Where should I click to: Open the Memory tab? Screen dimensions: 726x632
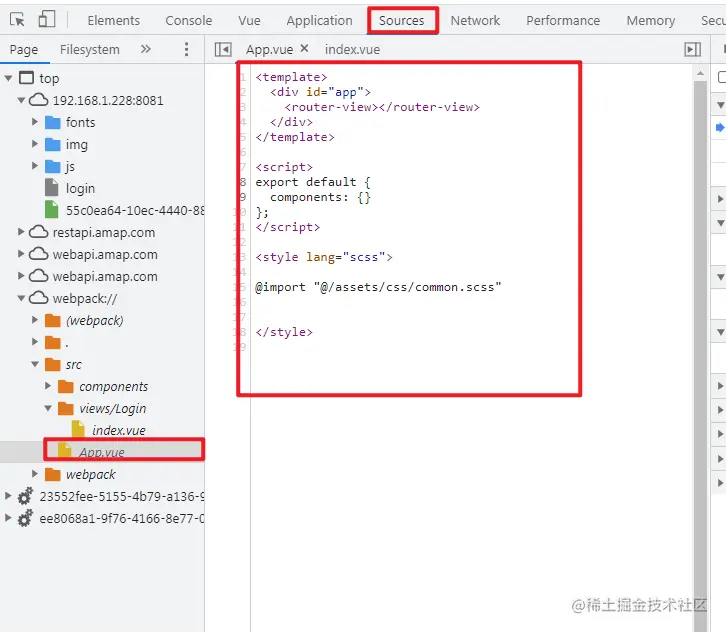[651, 20]
